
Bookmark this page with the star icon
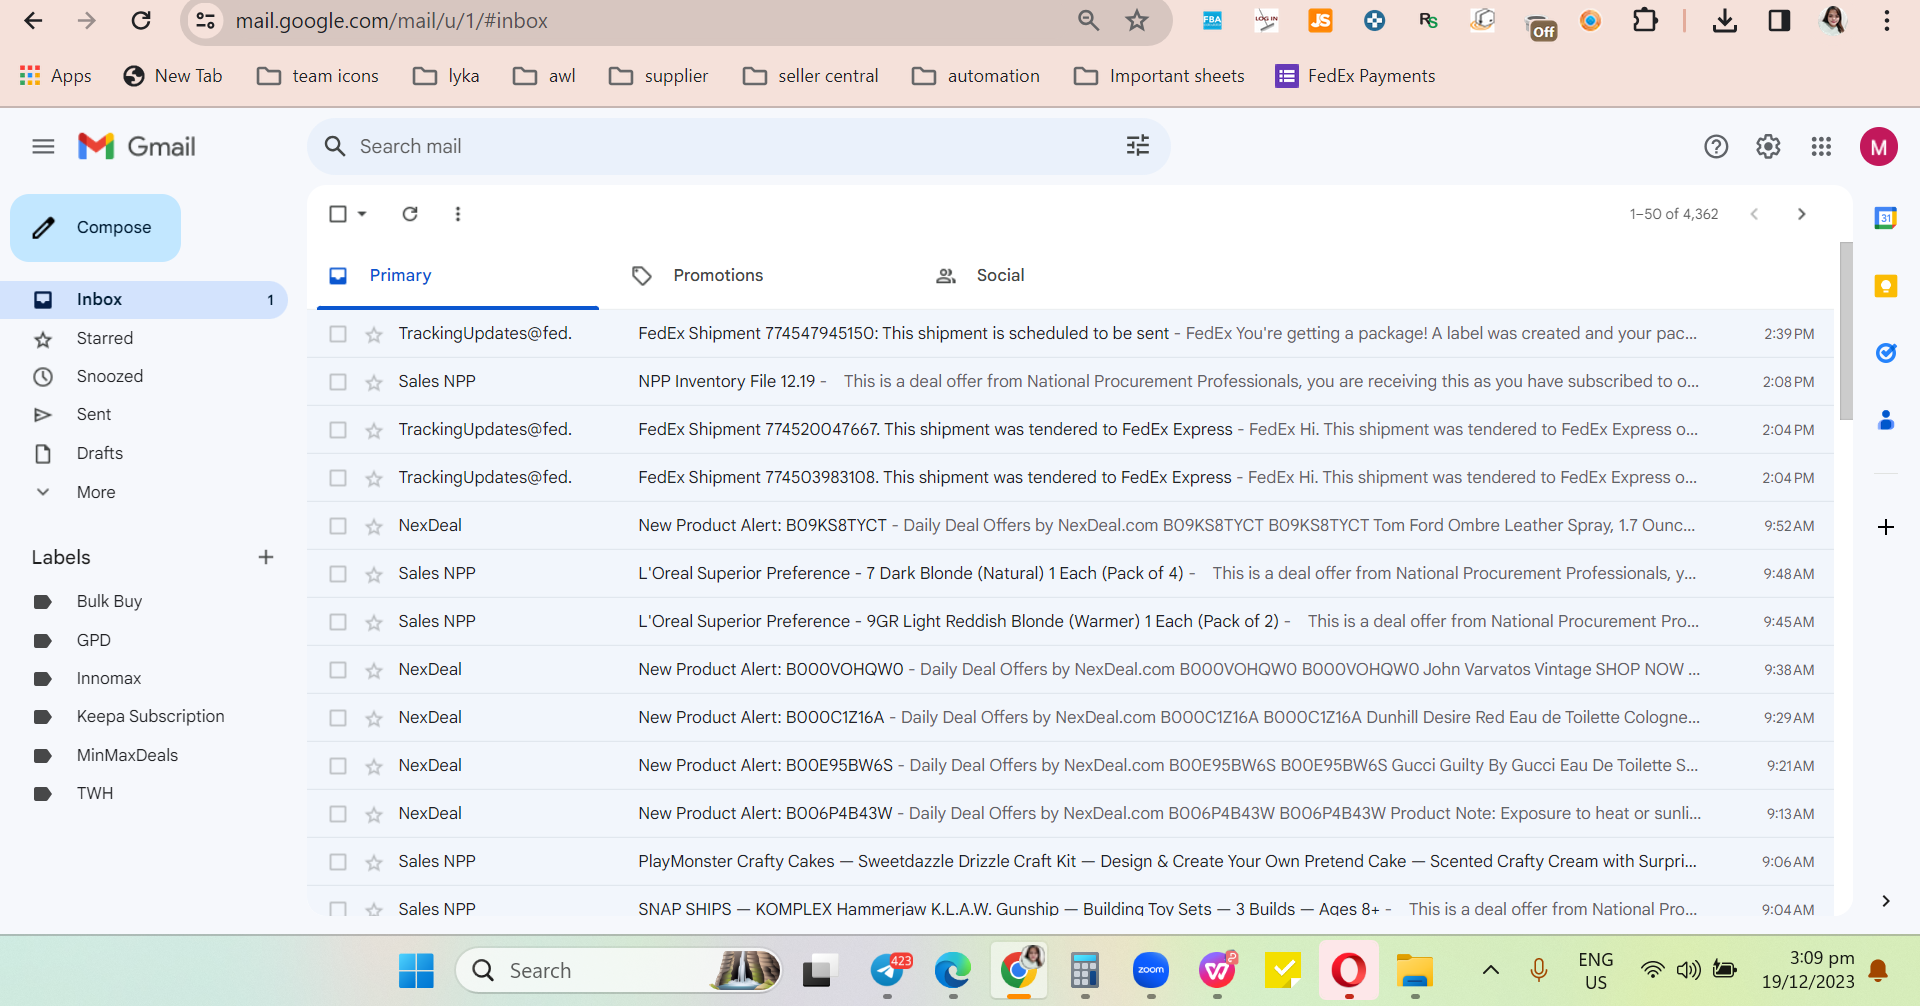pyautogui.click(x=1137, y=20)
